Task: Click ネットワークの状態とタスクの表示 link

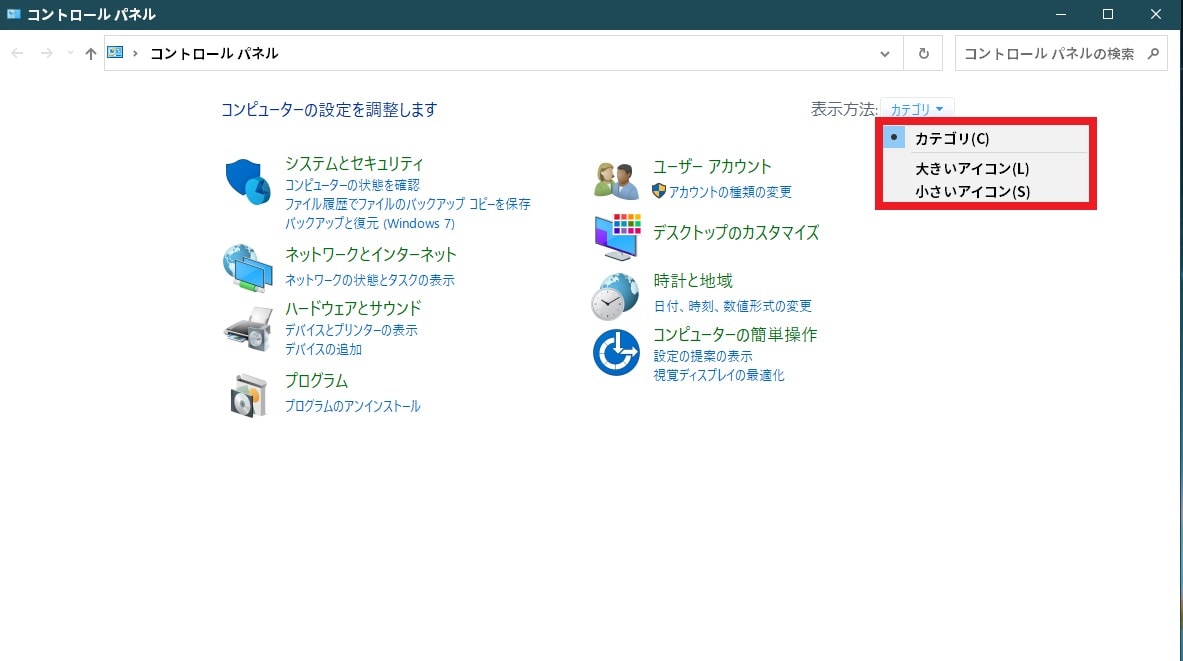Action: [x=370, y=280]
